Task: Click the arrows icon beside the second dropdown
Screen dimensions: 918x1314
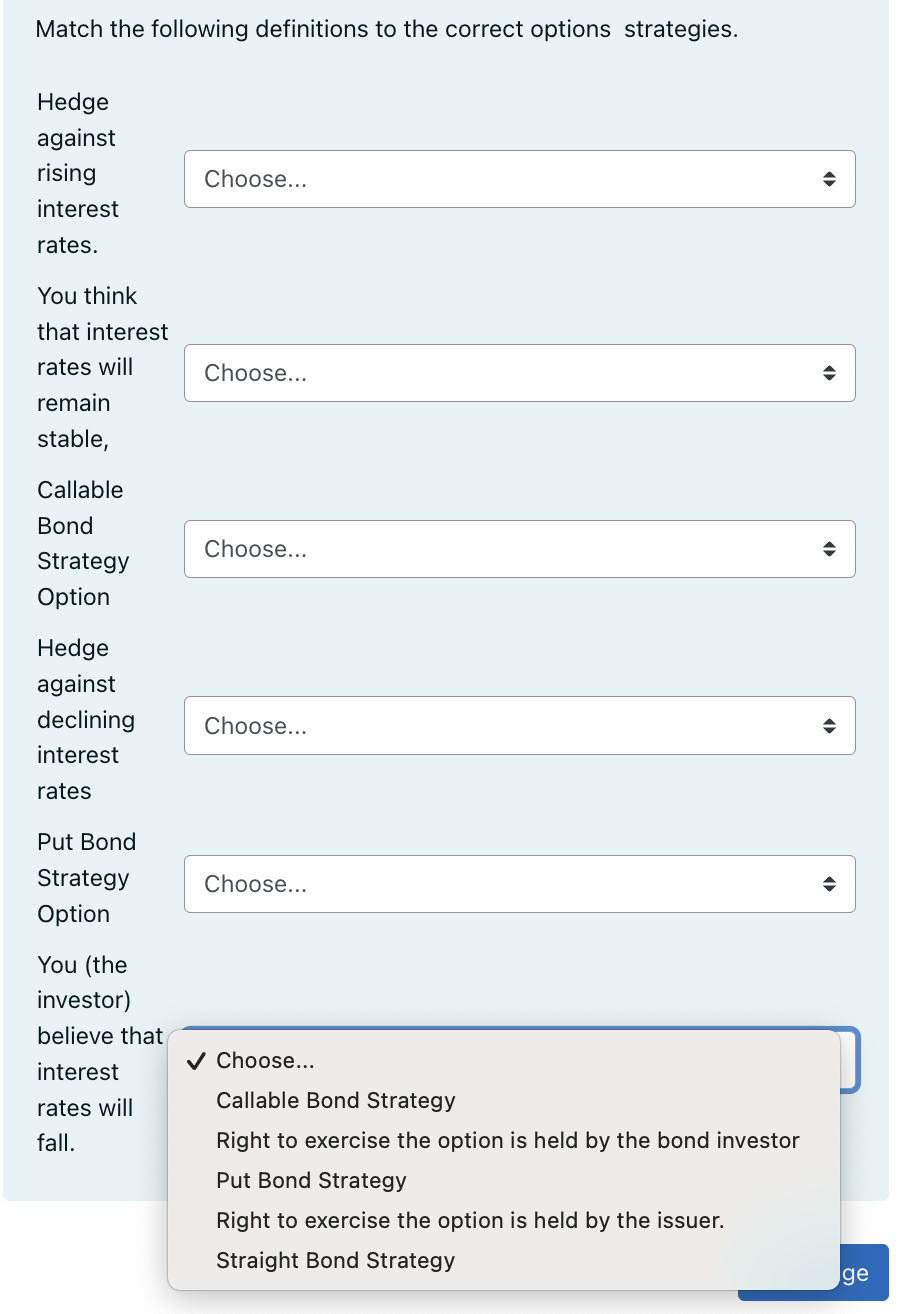Action: pos(830,373)
